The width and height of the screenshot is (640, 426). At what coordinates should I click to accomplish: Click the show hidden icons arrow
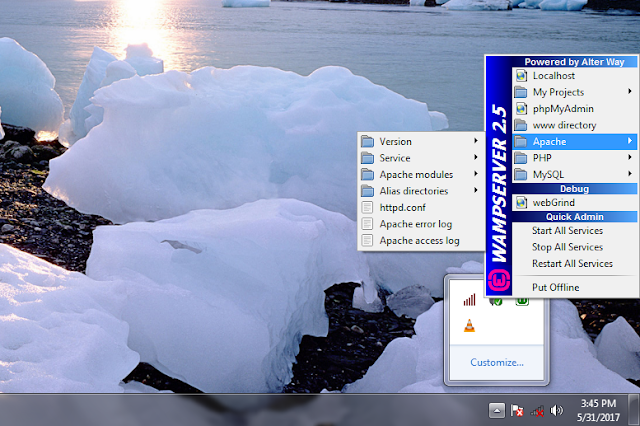[x=497, y=410]
